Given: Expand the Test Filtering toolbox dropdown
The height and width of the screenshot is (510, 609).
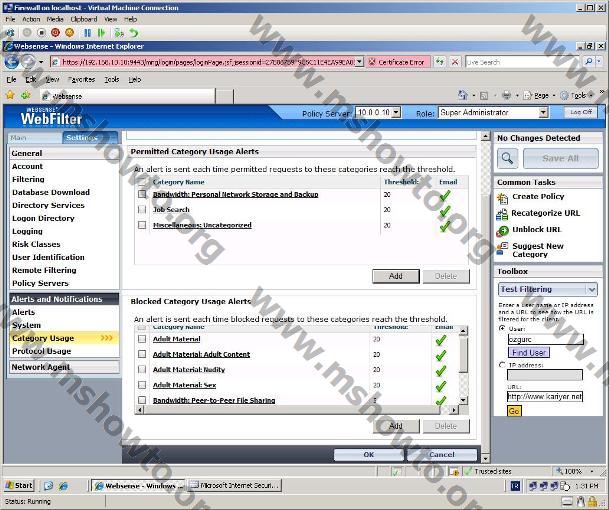Looking at the screenshot, I should click(592, 289).
